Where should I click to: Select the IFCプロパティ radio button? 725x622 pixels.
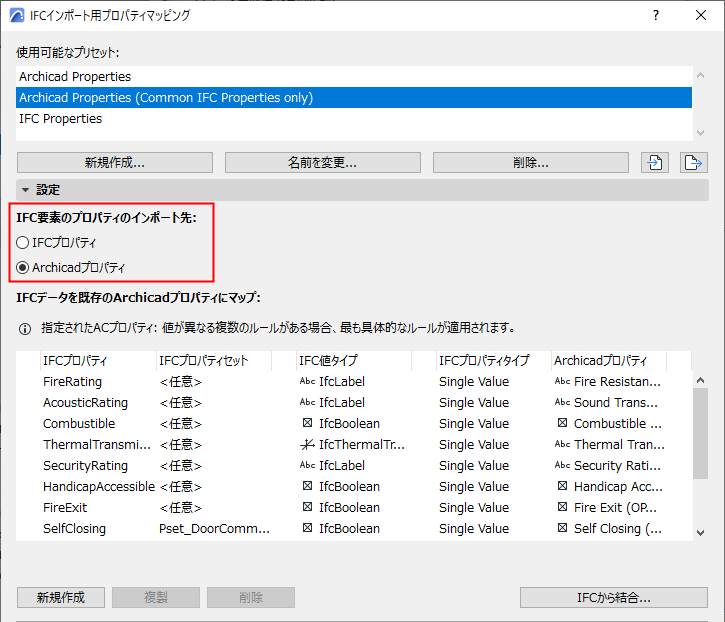tap(23, 242)
